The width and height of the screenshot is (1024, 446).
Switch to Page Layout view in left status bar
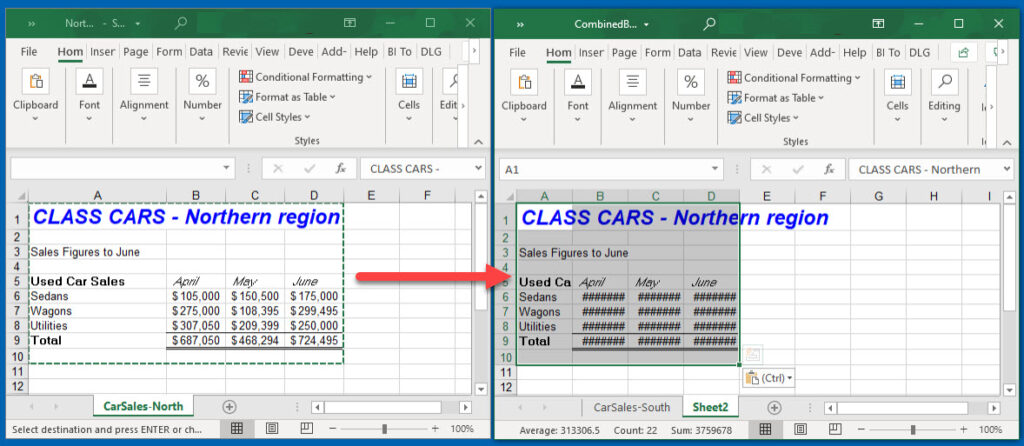click(272, 428)
